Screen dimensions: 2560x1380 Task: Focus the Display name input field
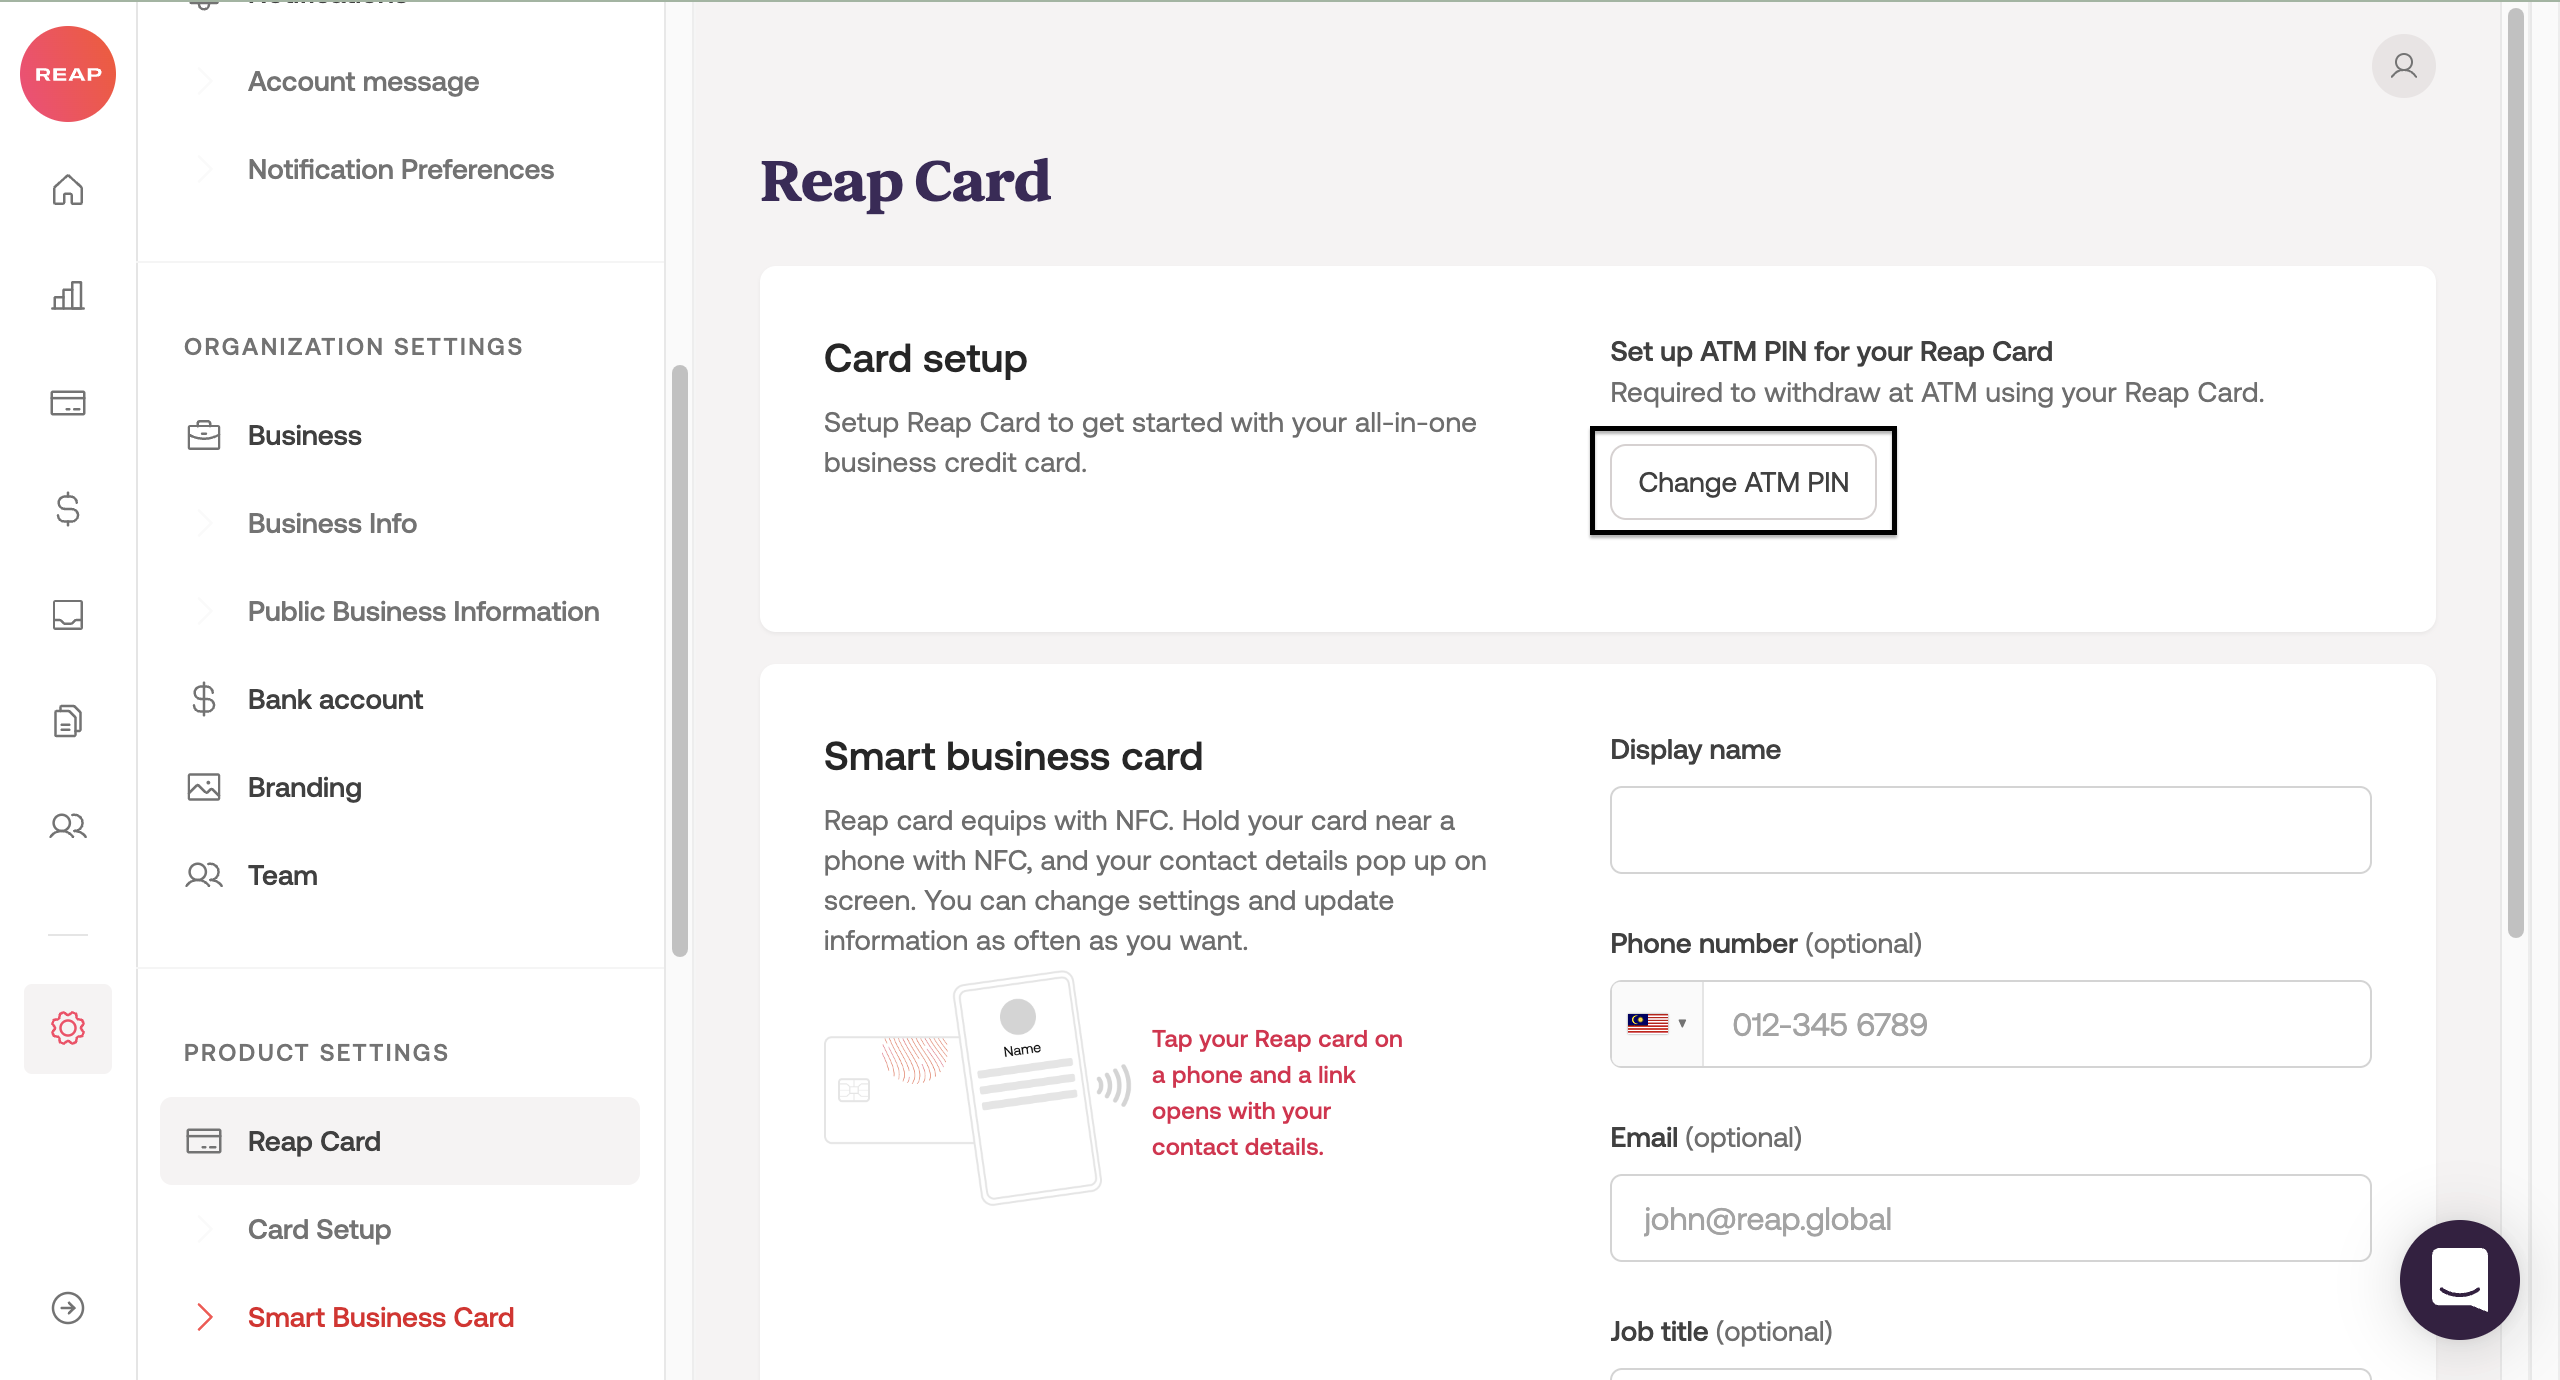1990,830
